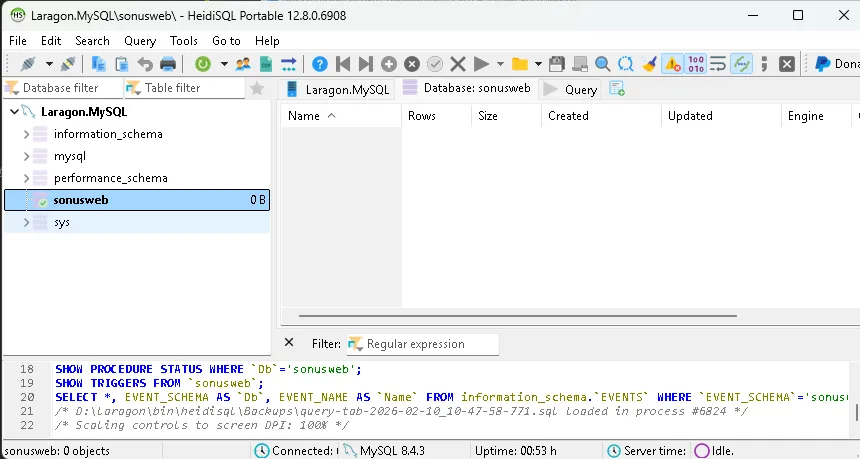The image size is (860, 459).
Task: Click the Refresh green circular icon
Action: tap(203, 64)
